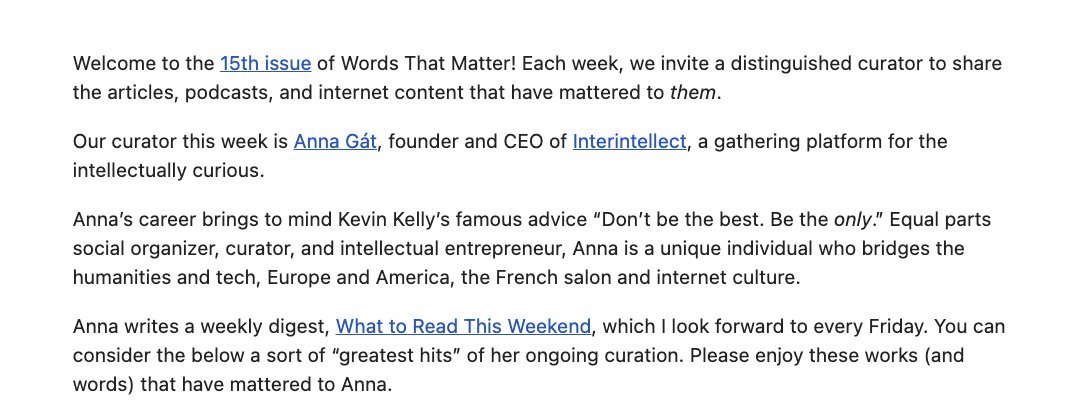Viewport: 1090px width, 420px height.
Task: Follow the Interintellect link
Action: tap(629, 142)
